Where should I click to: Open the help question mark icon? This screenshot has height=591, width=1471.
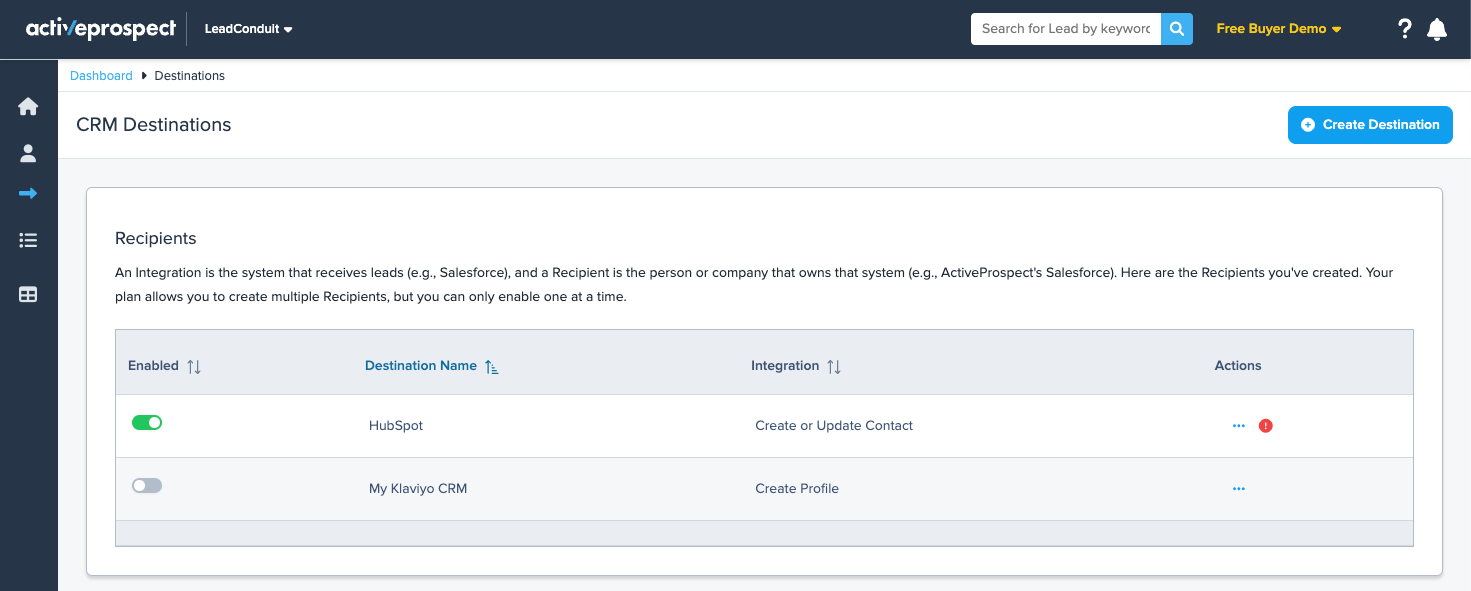tap(1404, 29)
